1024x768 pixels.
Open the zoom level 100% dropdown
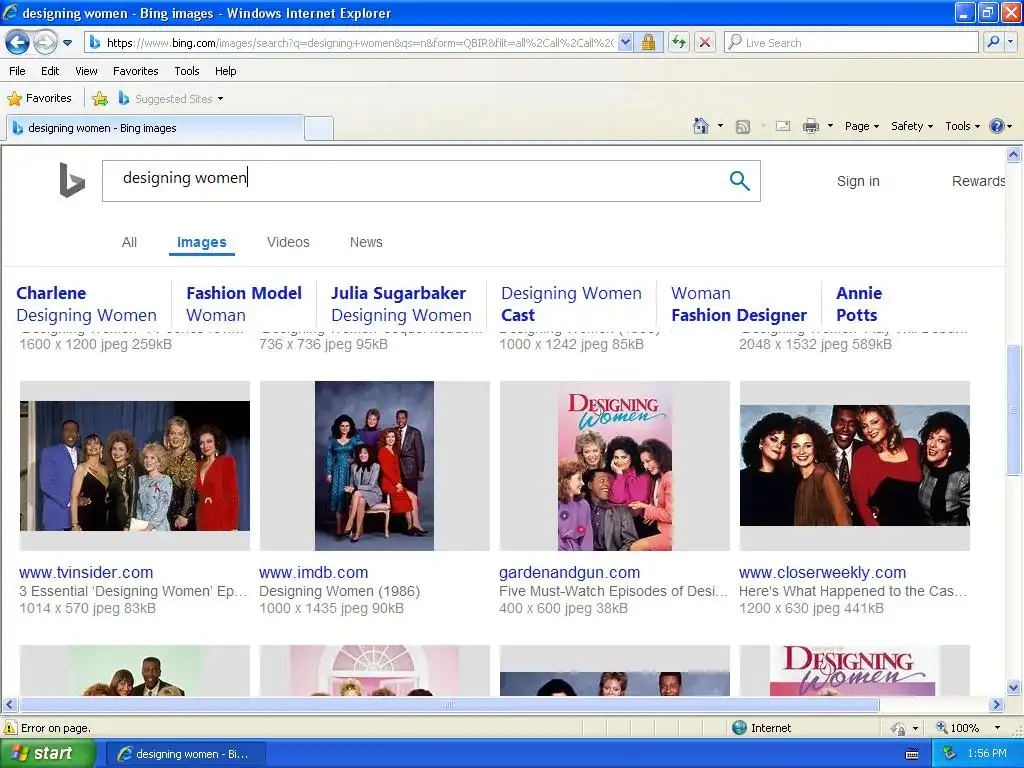click(997, 728)
